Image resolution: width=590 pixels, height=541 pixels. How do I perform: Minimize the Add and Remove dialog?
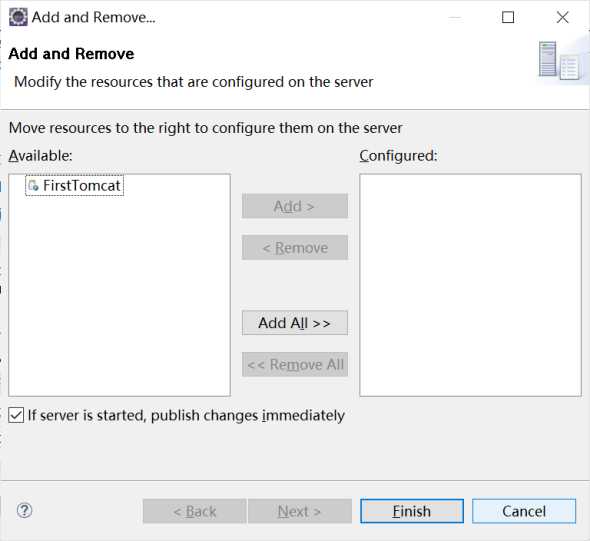point(455,17)
